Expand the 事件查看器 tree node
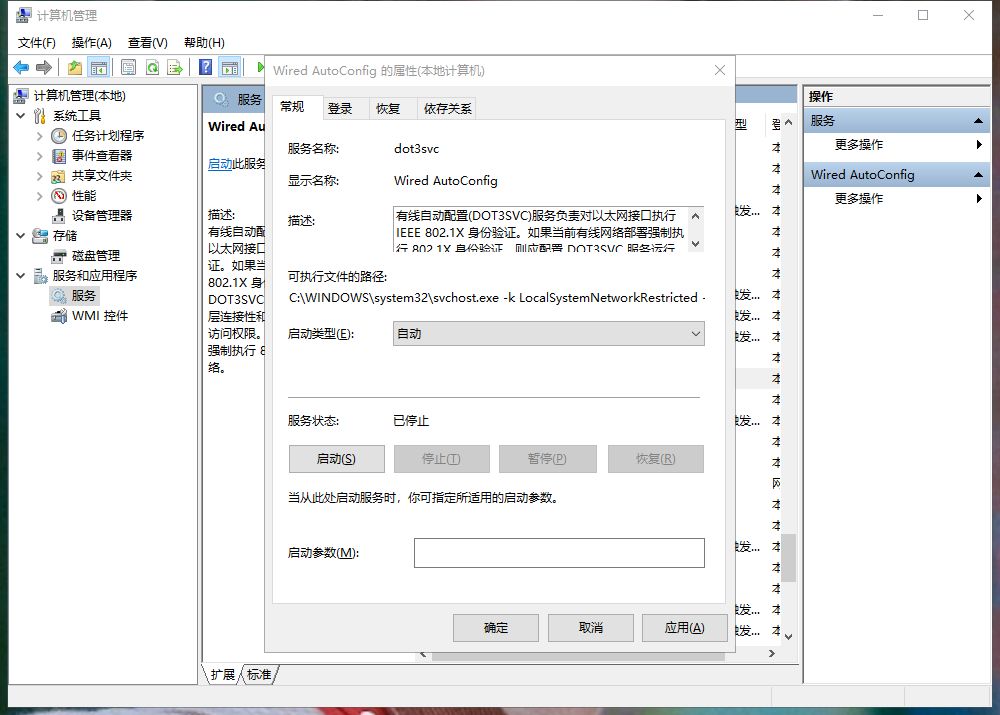This screenshot has height=715, width=1000. click(x=39, y=156)
